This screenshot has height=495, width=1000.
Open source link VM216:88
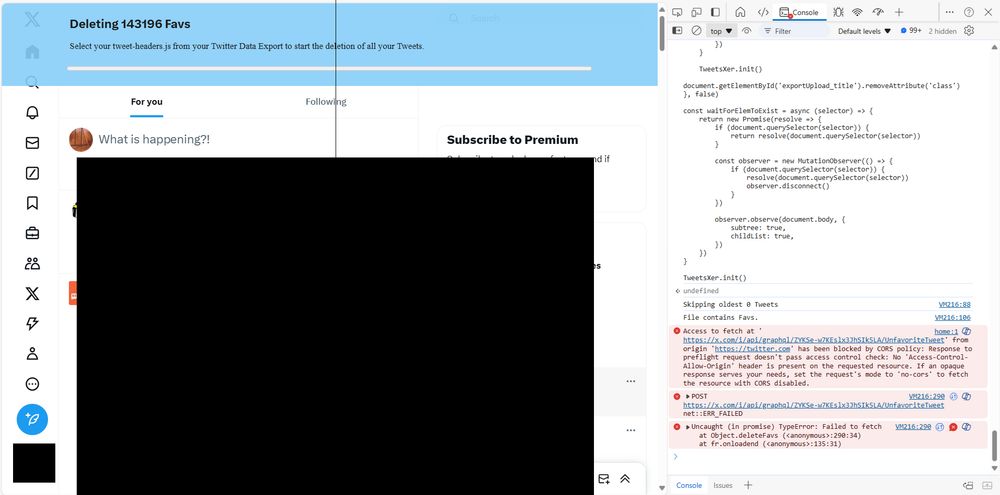[954, 304]
